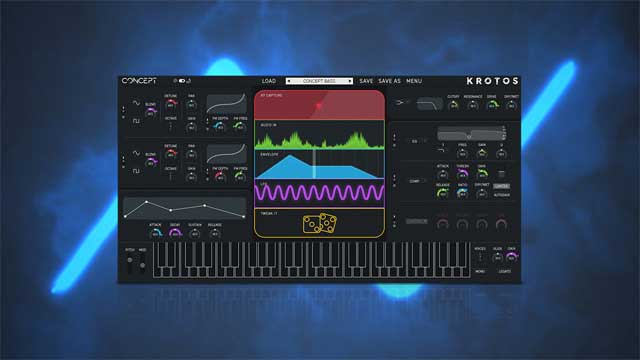640x360 pixels.
Task: Click oscillator two Pan knob
Action: [191, 154]
